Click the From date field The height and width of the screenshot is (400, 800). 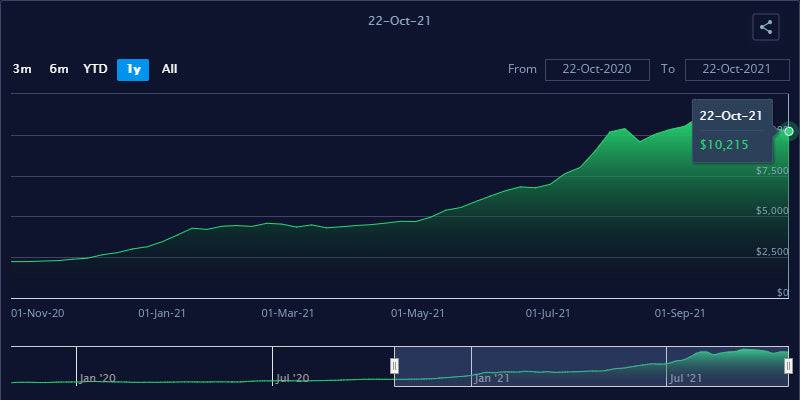[597, 69]
